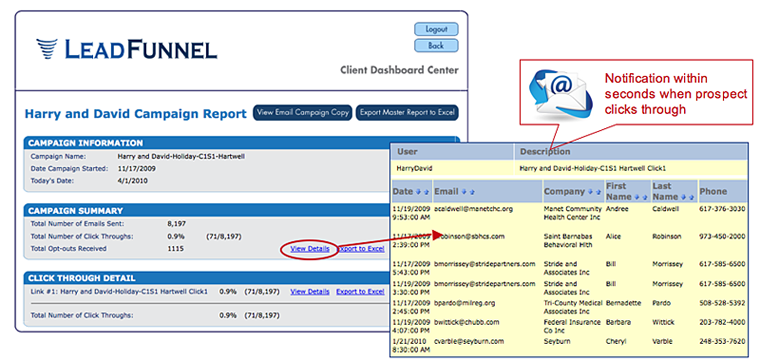
Task: Click Export Master Report to Excel
Action: (x=407, y=112)
